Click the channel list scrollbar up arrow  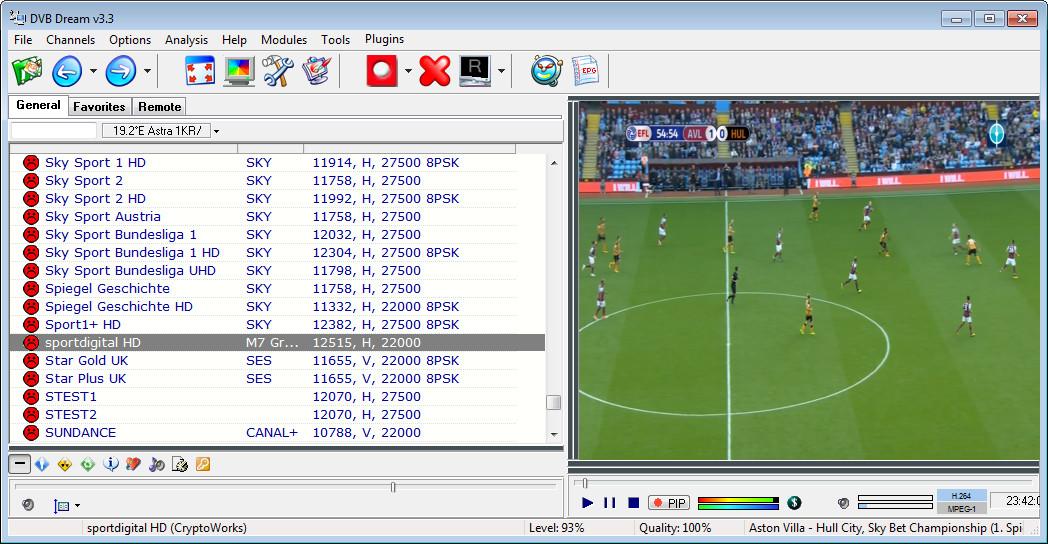[x=553, y=163]
